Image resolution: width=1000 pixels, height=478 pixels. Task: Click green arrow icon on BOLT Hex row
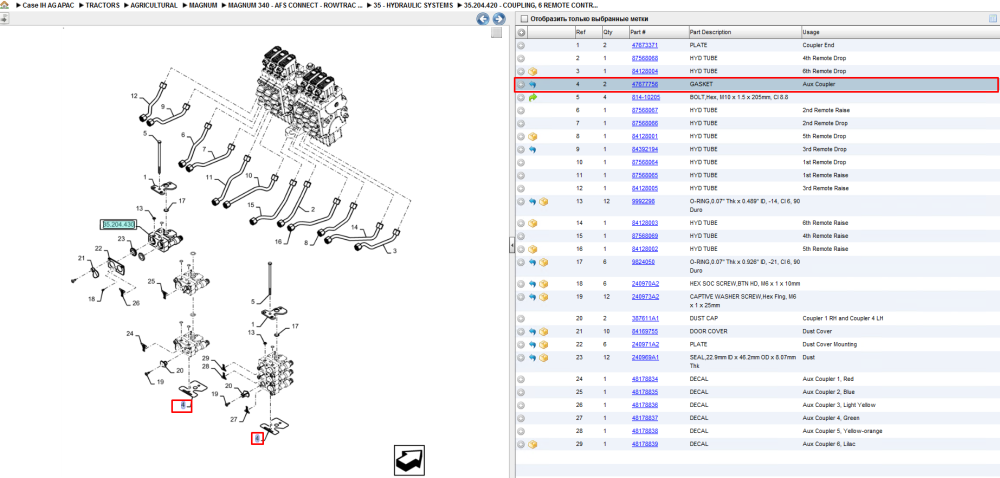point(533,98)
